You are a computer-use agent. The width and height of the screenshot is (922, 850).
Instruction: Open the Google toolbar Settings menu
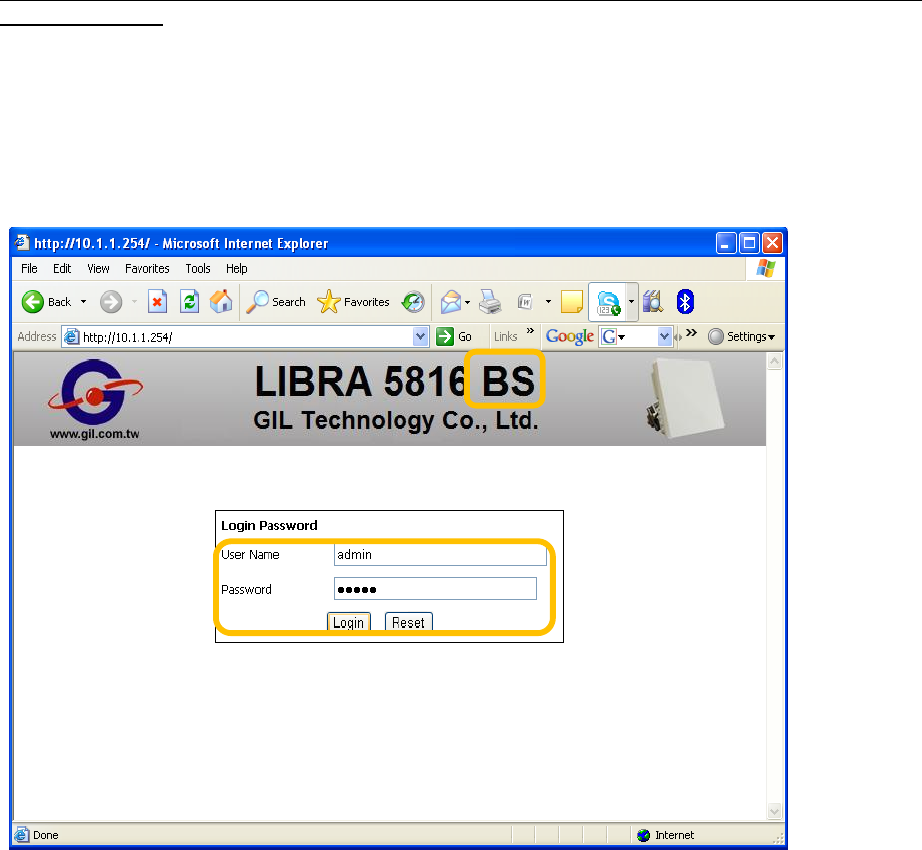click(741, 337)
